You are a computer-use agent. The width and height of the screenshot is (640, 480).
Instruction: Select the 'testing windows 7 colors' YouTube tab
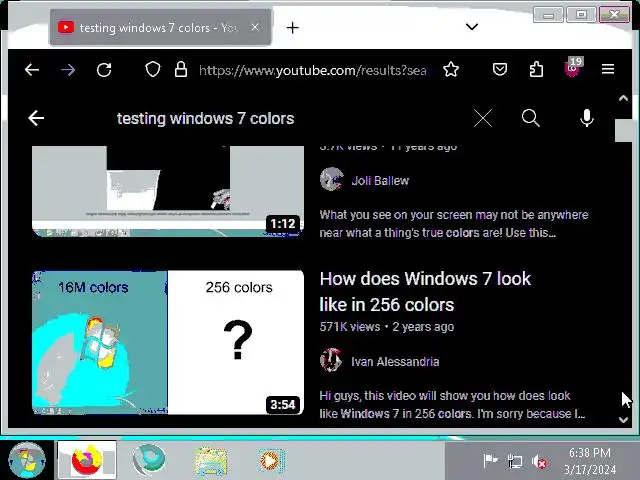pos(160,27)
